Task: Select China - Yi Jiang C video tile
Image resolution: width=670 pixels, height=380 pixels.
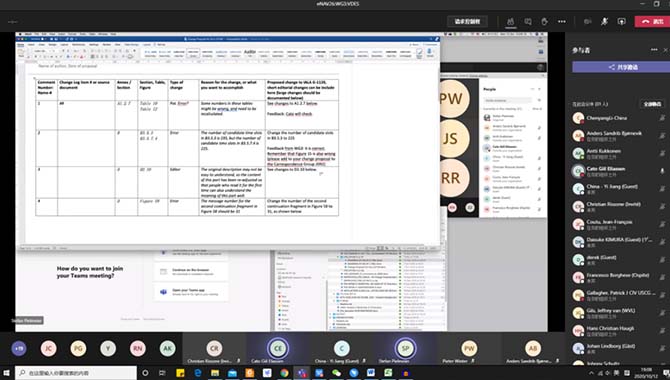Action: [x=341, y=349]
